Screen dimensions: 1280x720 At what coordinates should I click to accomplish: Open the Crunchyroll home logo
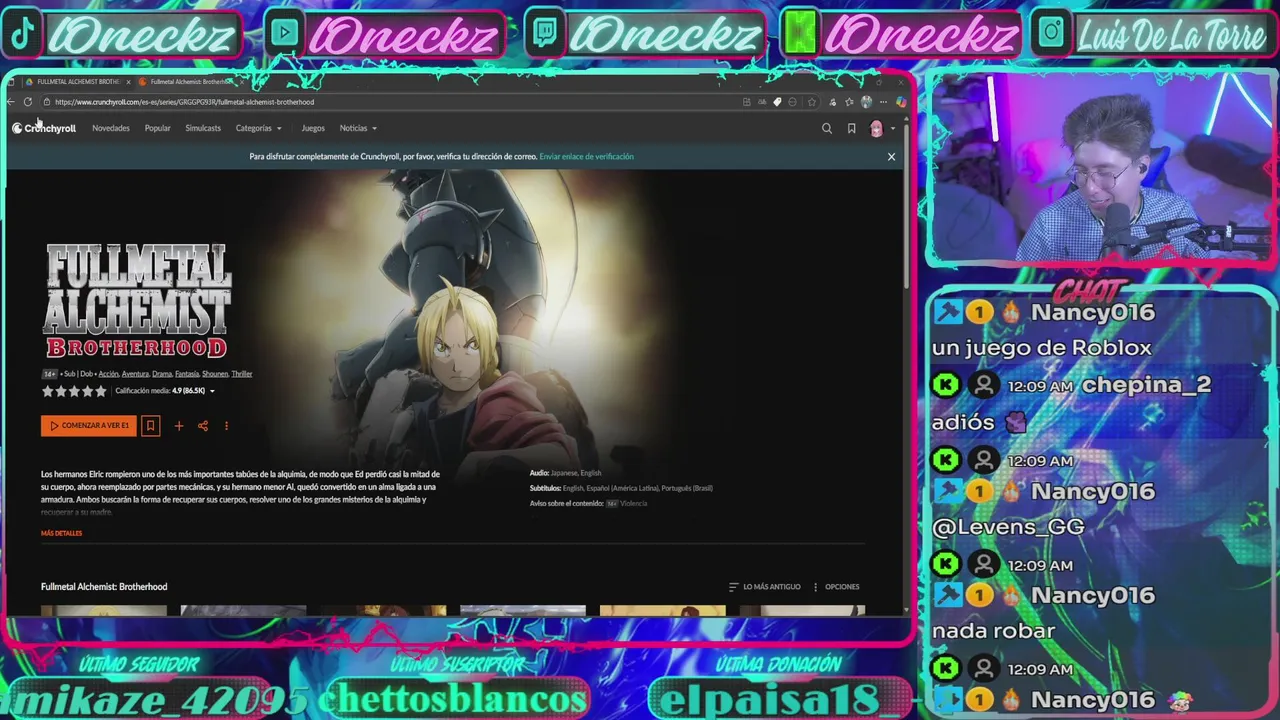pos(44,128)
